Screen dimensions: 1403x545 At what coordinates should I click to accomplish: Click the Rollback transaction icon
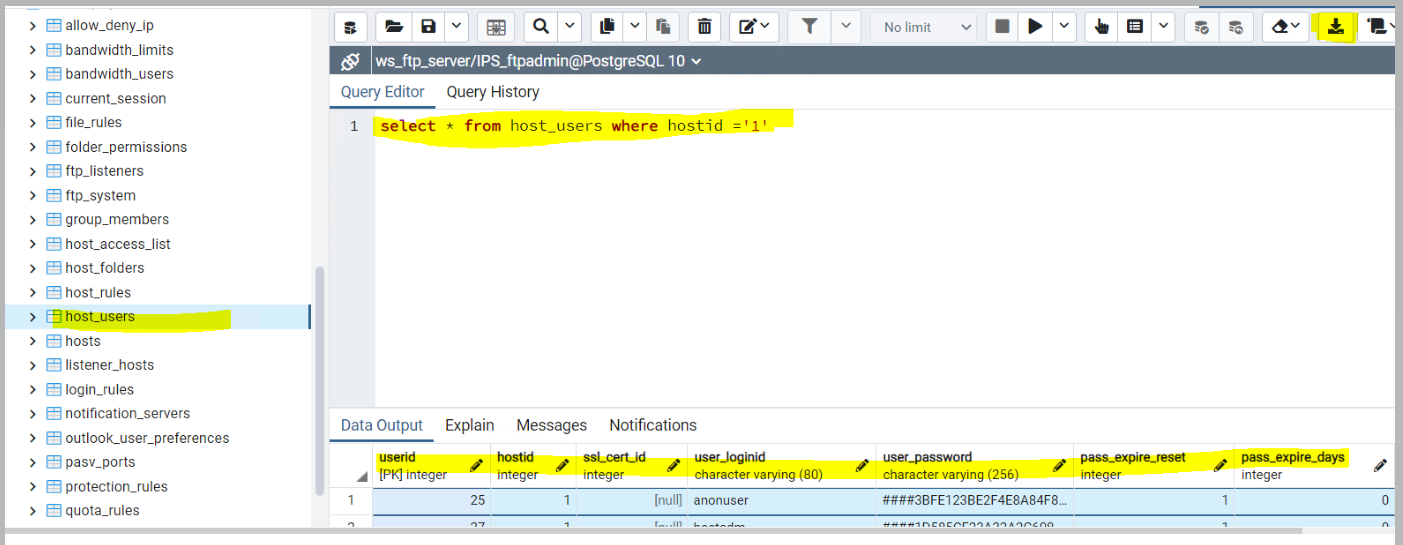1235,27
